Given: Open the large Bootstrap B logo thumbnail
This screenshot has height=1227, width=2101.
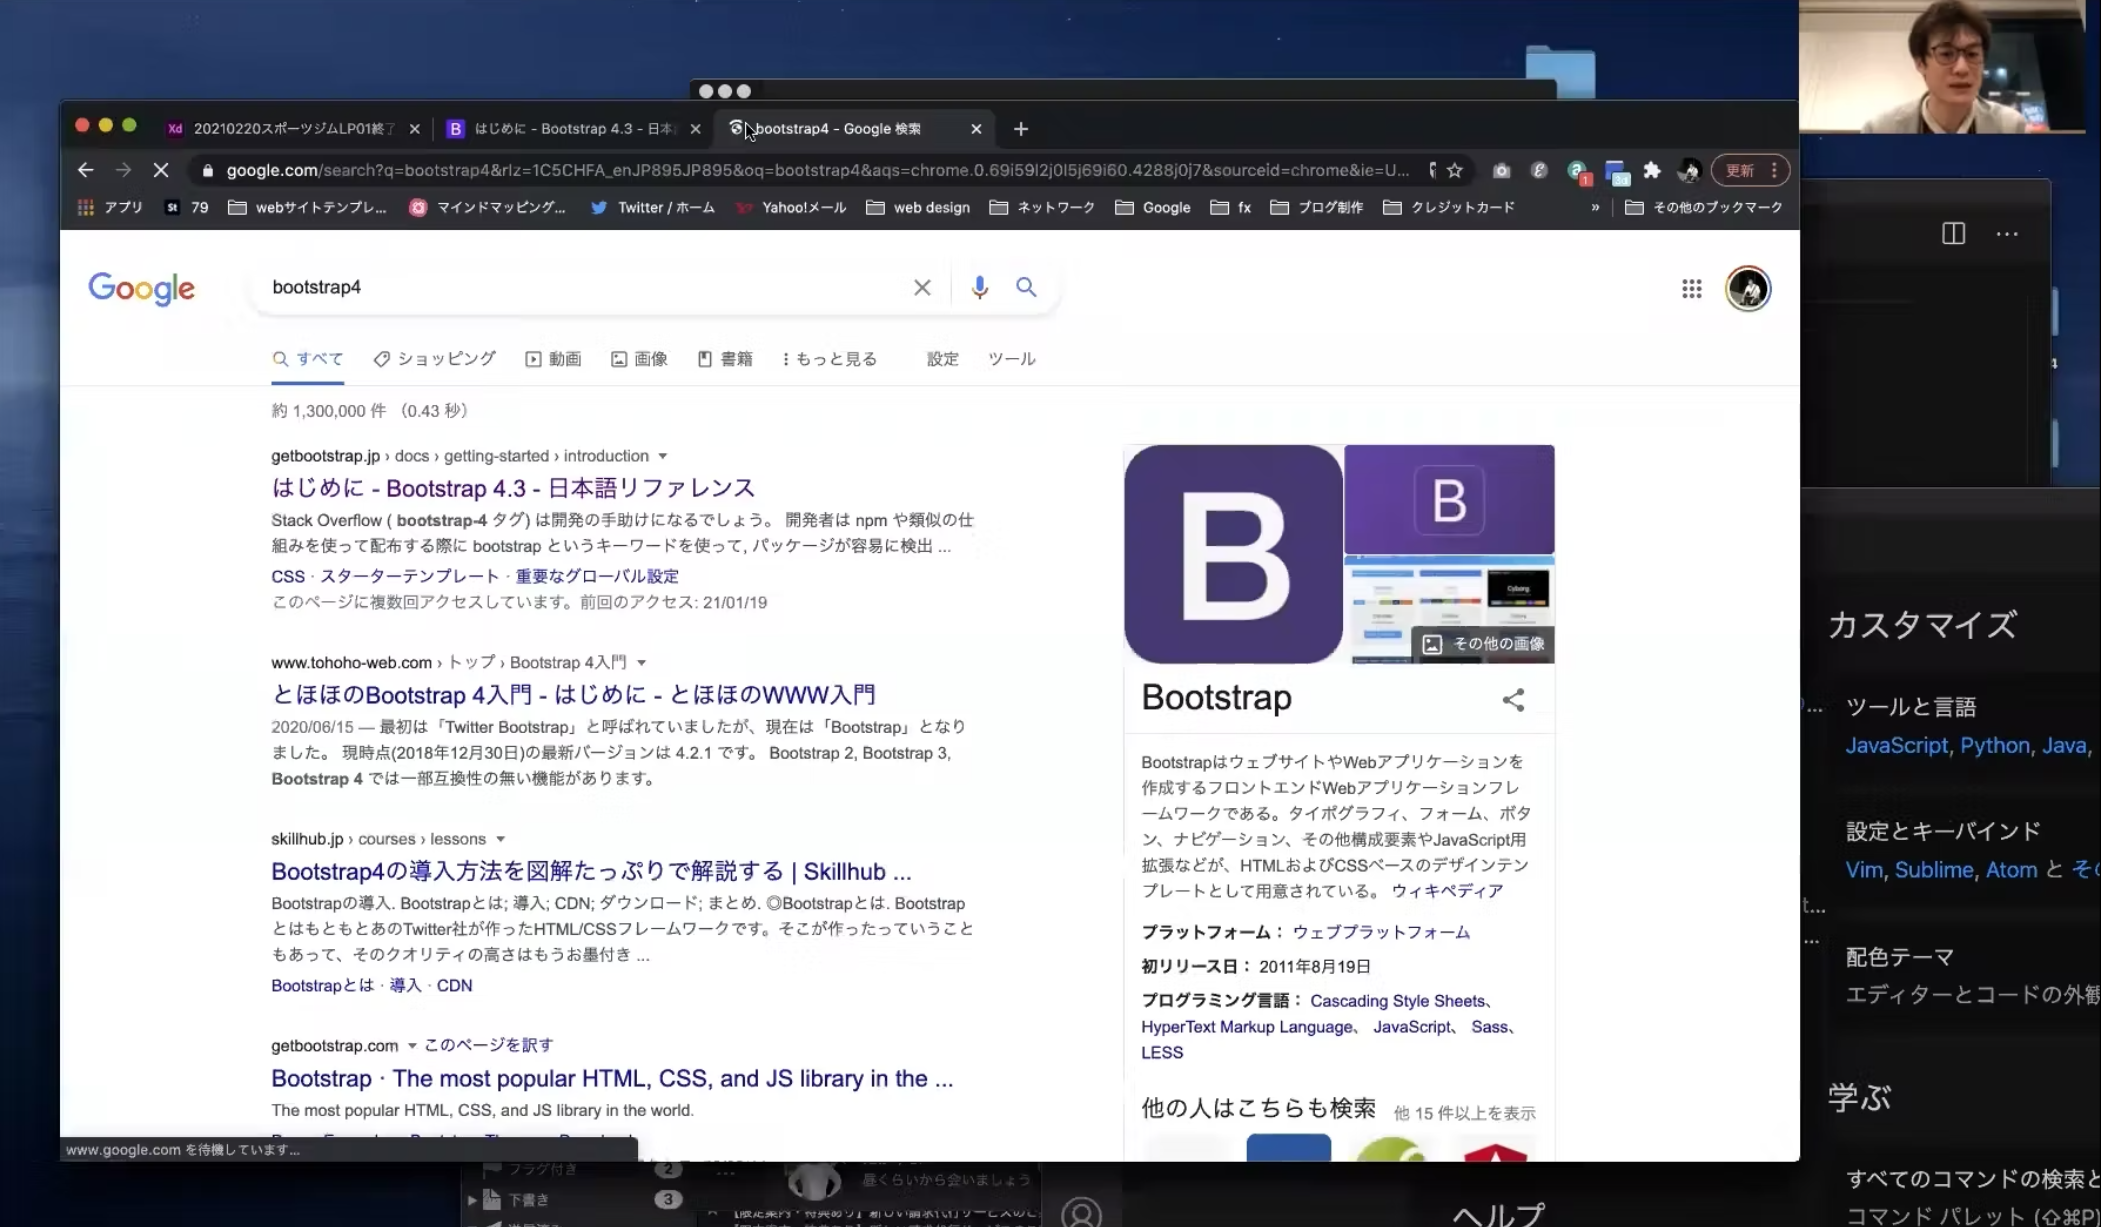Looking at the screenshot, I should [1233, 554].
